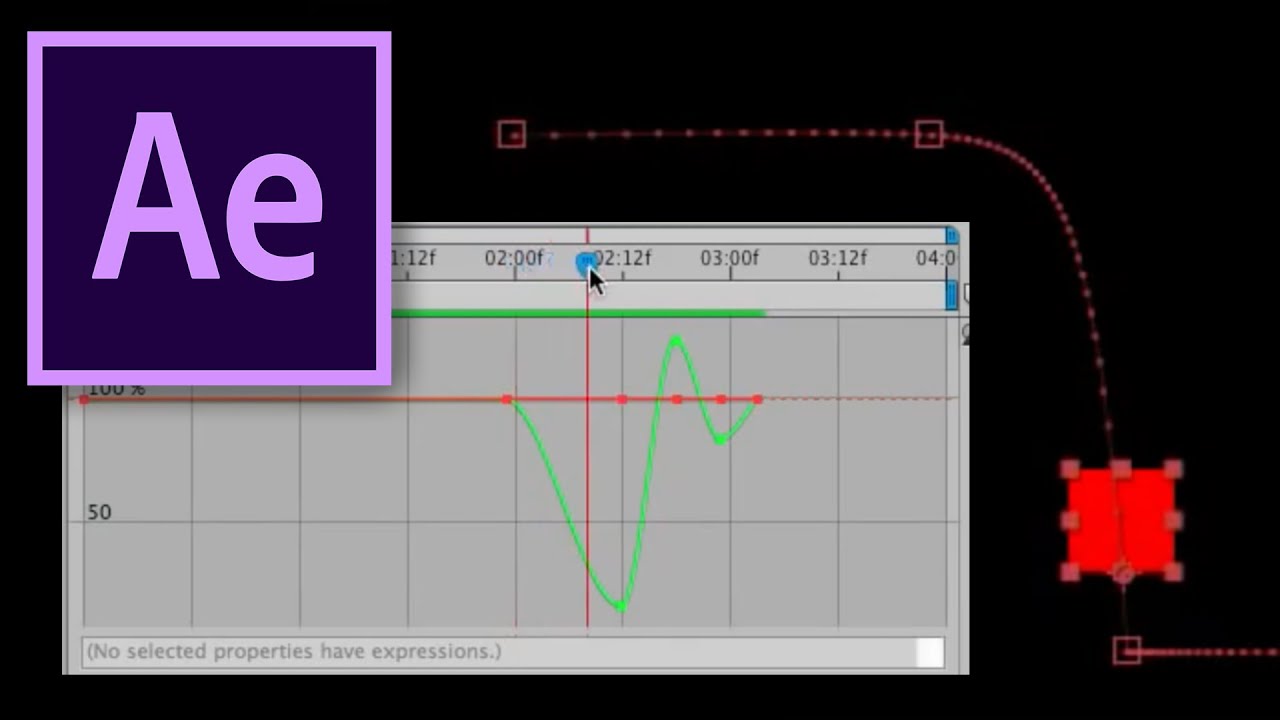Select the green curve's highest peak point
This screenshot has height=720, width=1280.
point(677,342)
